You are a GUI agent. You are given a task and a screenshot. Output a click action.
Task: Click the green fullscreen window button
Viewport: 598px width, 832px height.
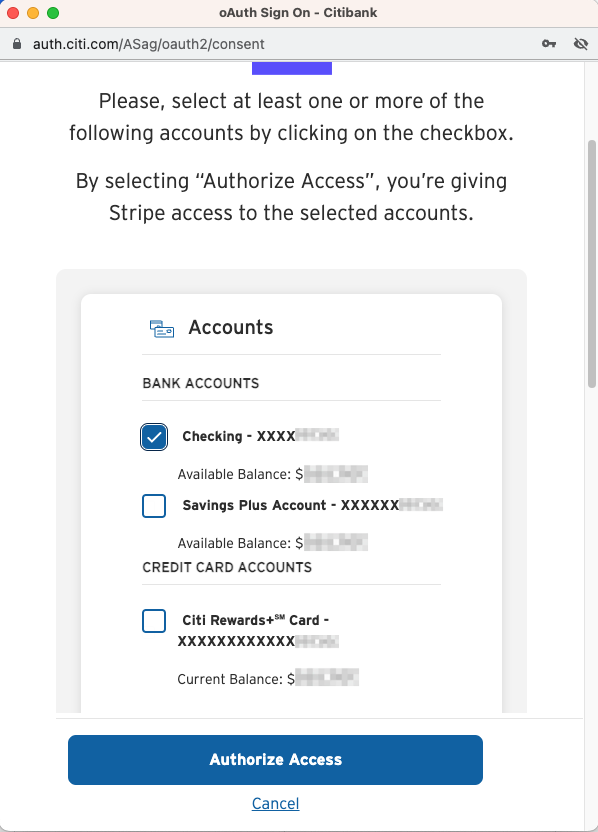[53, 13]
